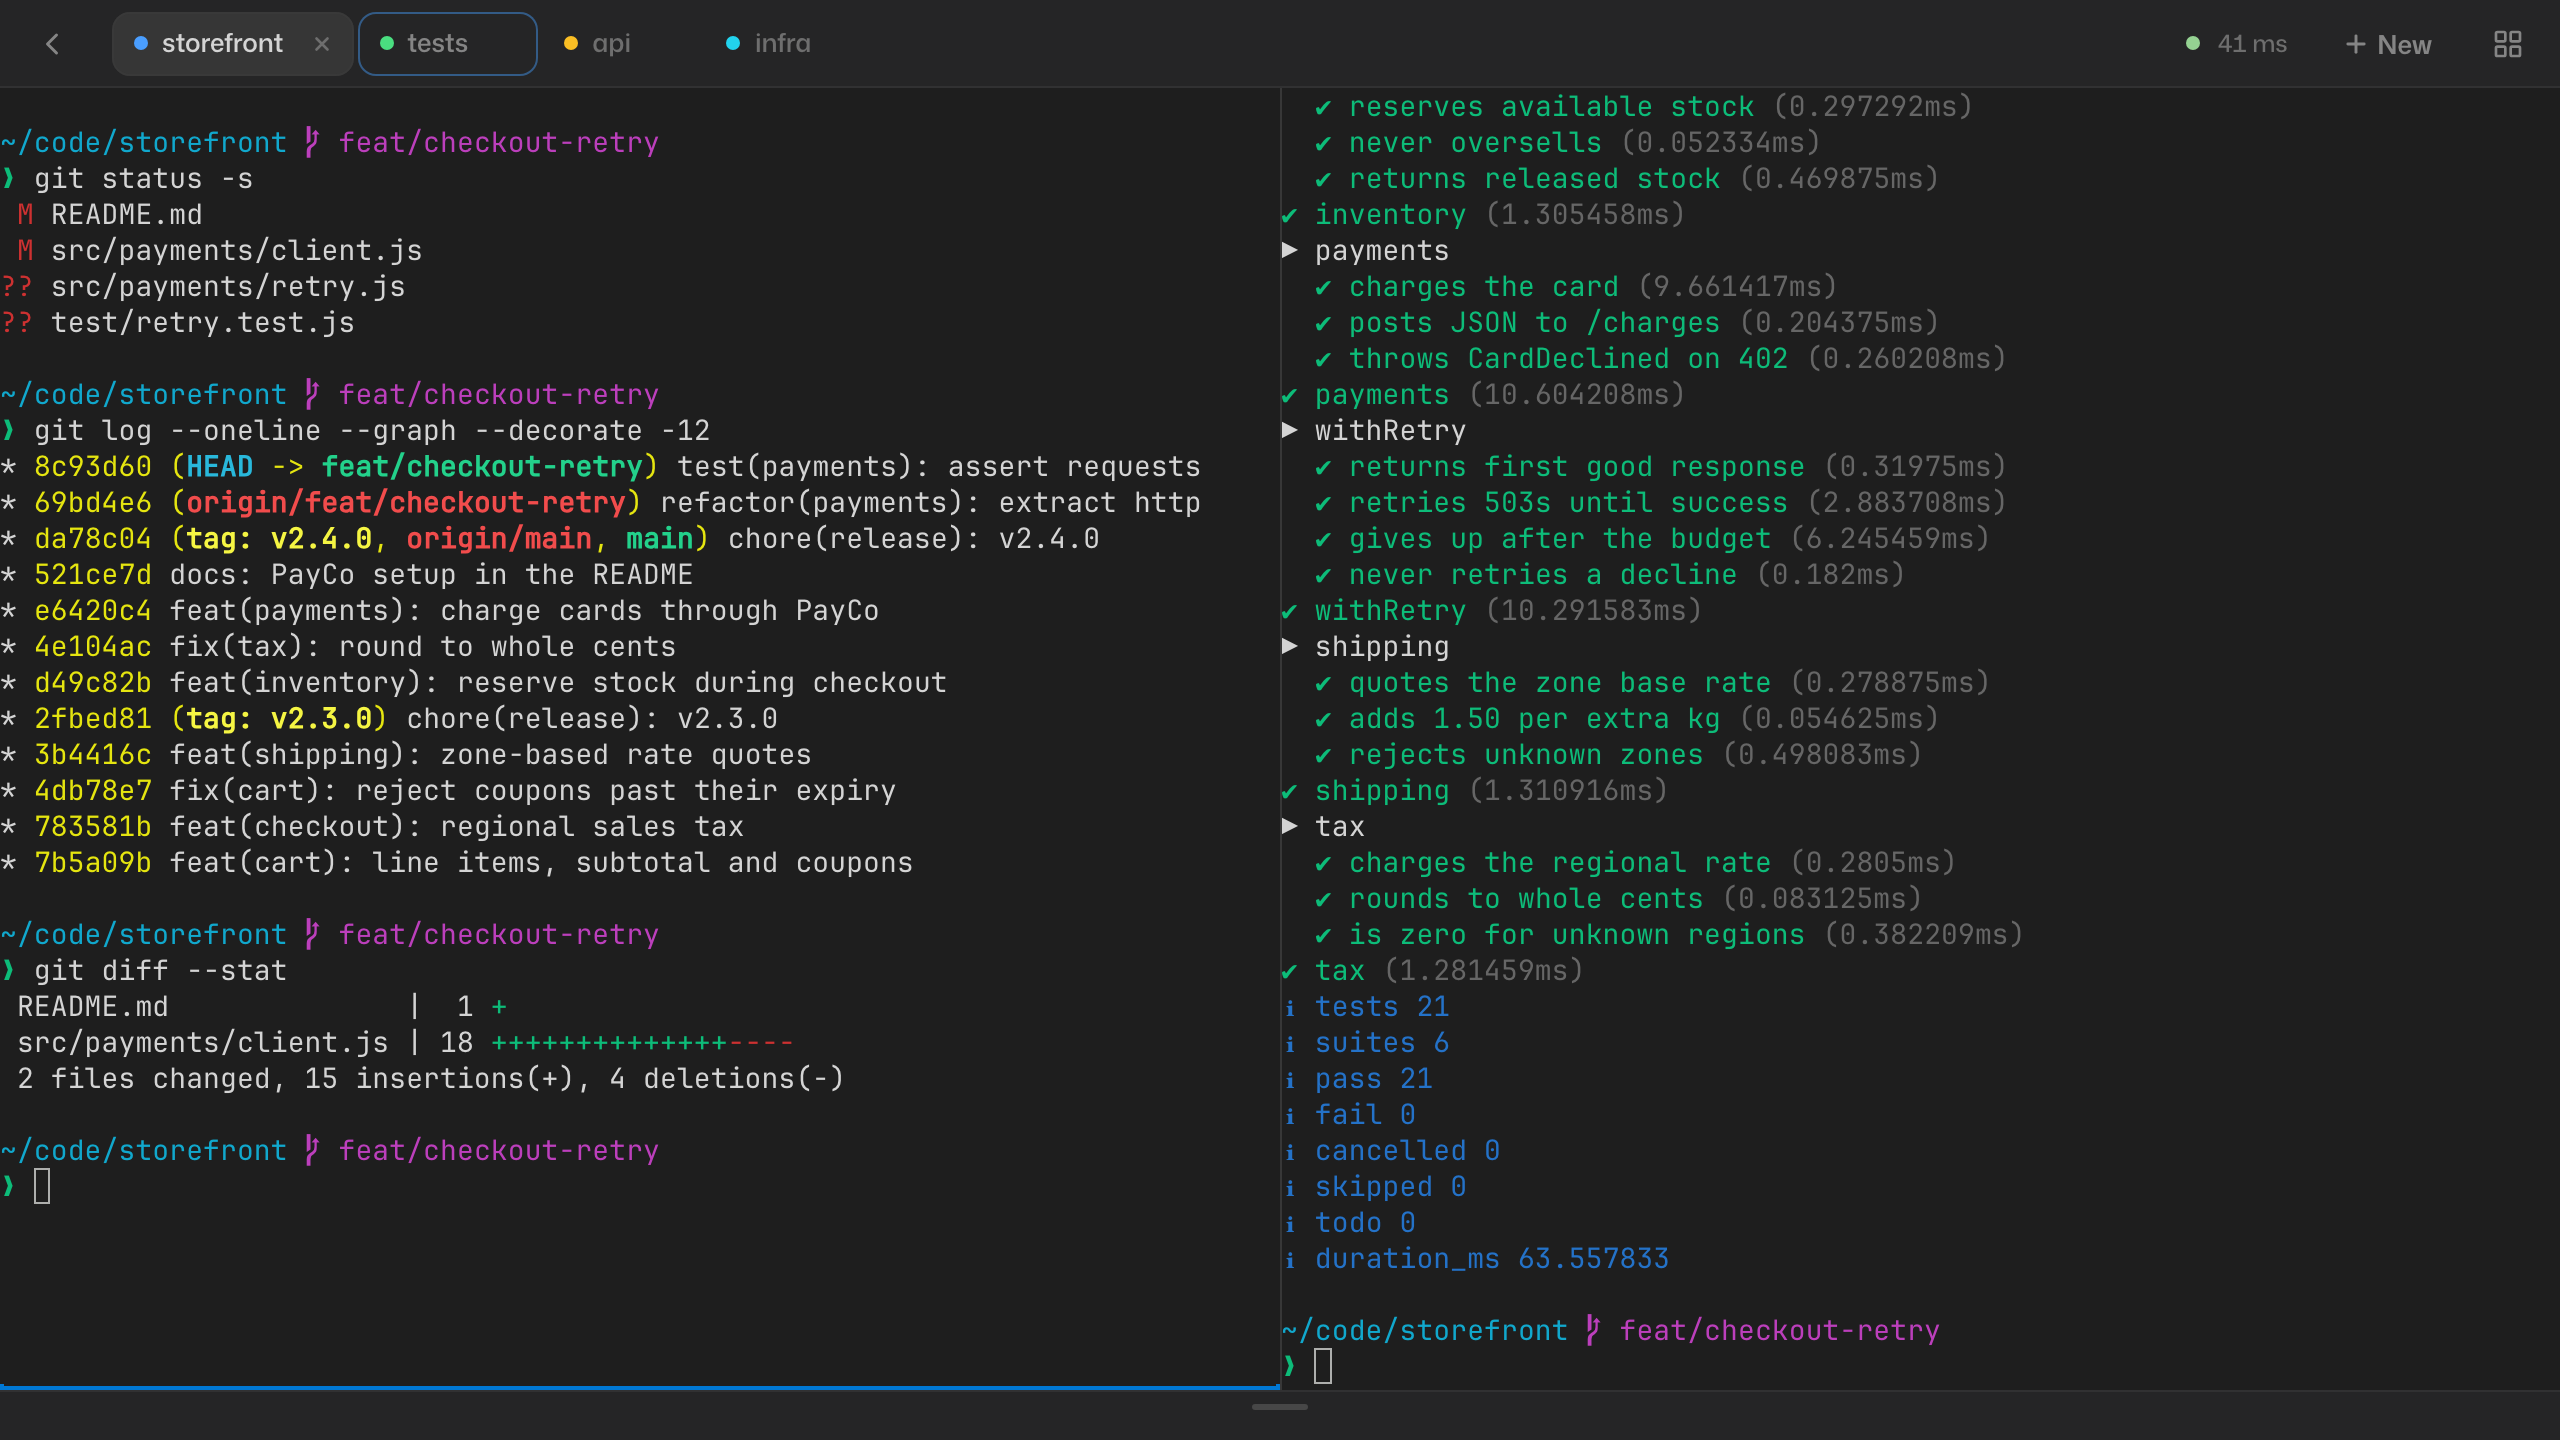This screenshot has width=2560, height=1440.
Task: Click the yellow dot on the api tab
Action: (571, 43)
